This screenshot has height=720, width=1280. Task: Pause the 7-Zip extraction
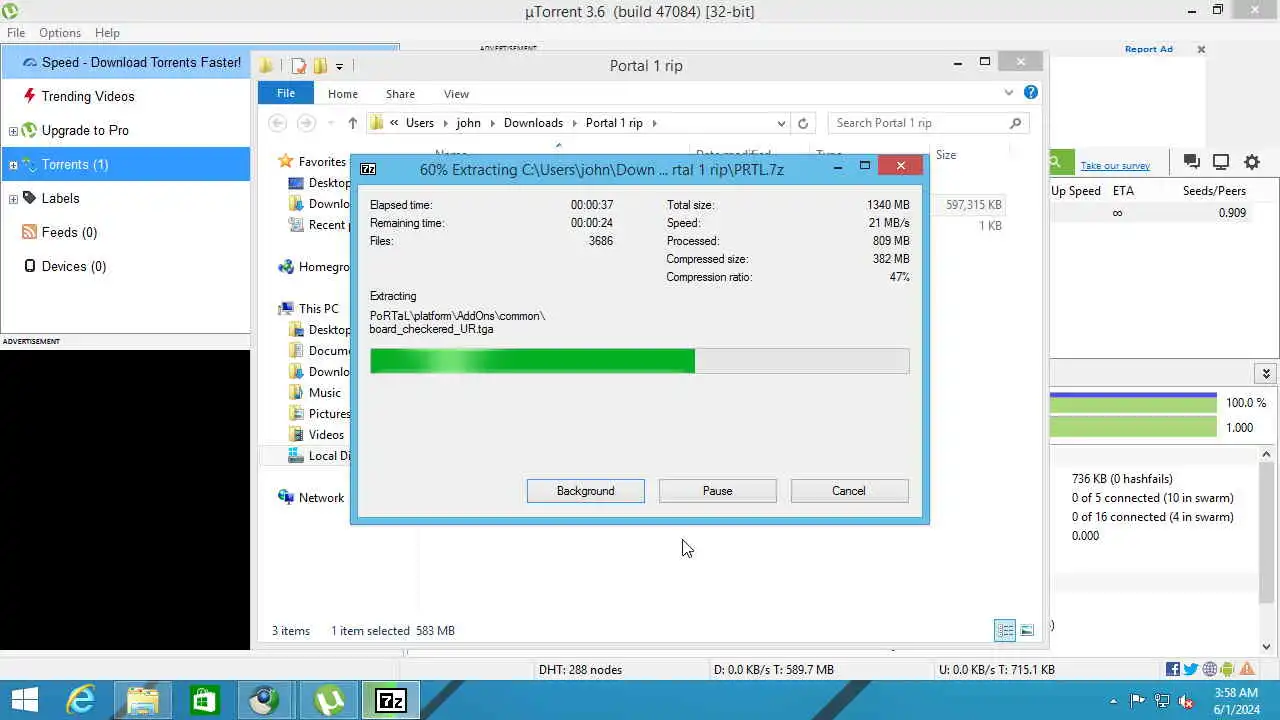[x=718, y=491]
